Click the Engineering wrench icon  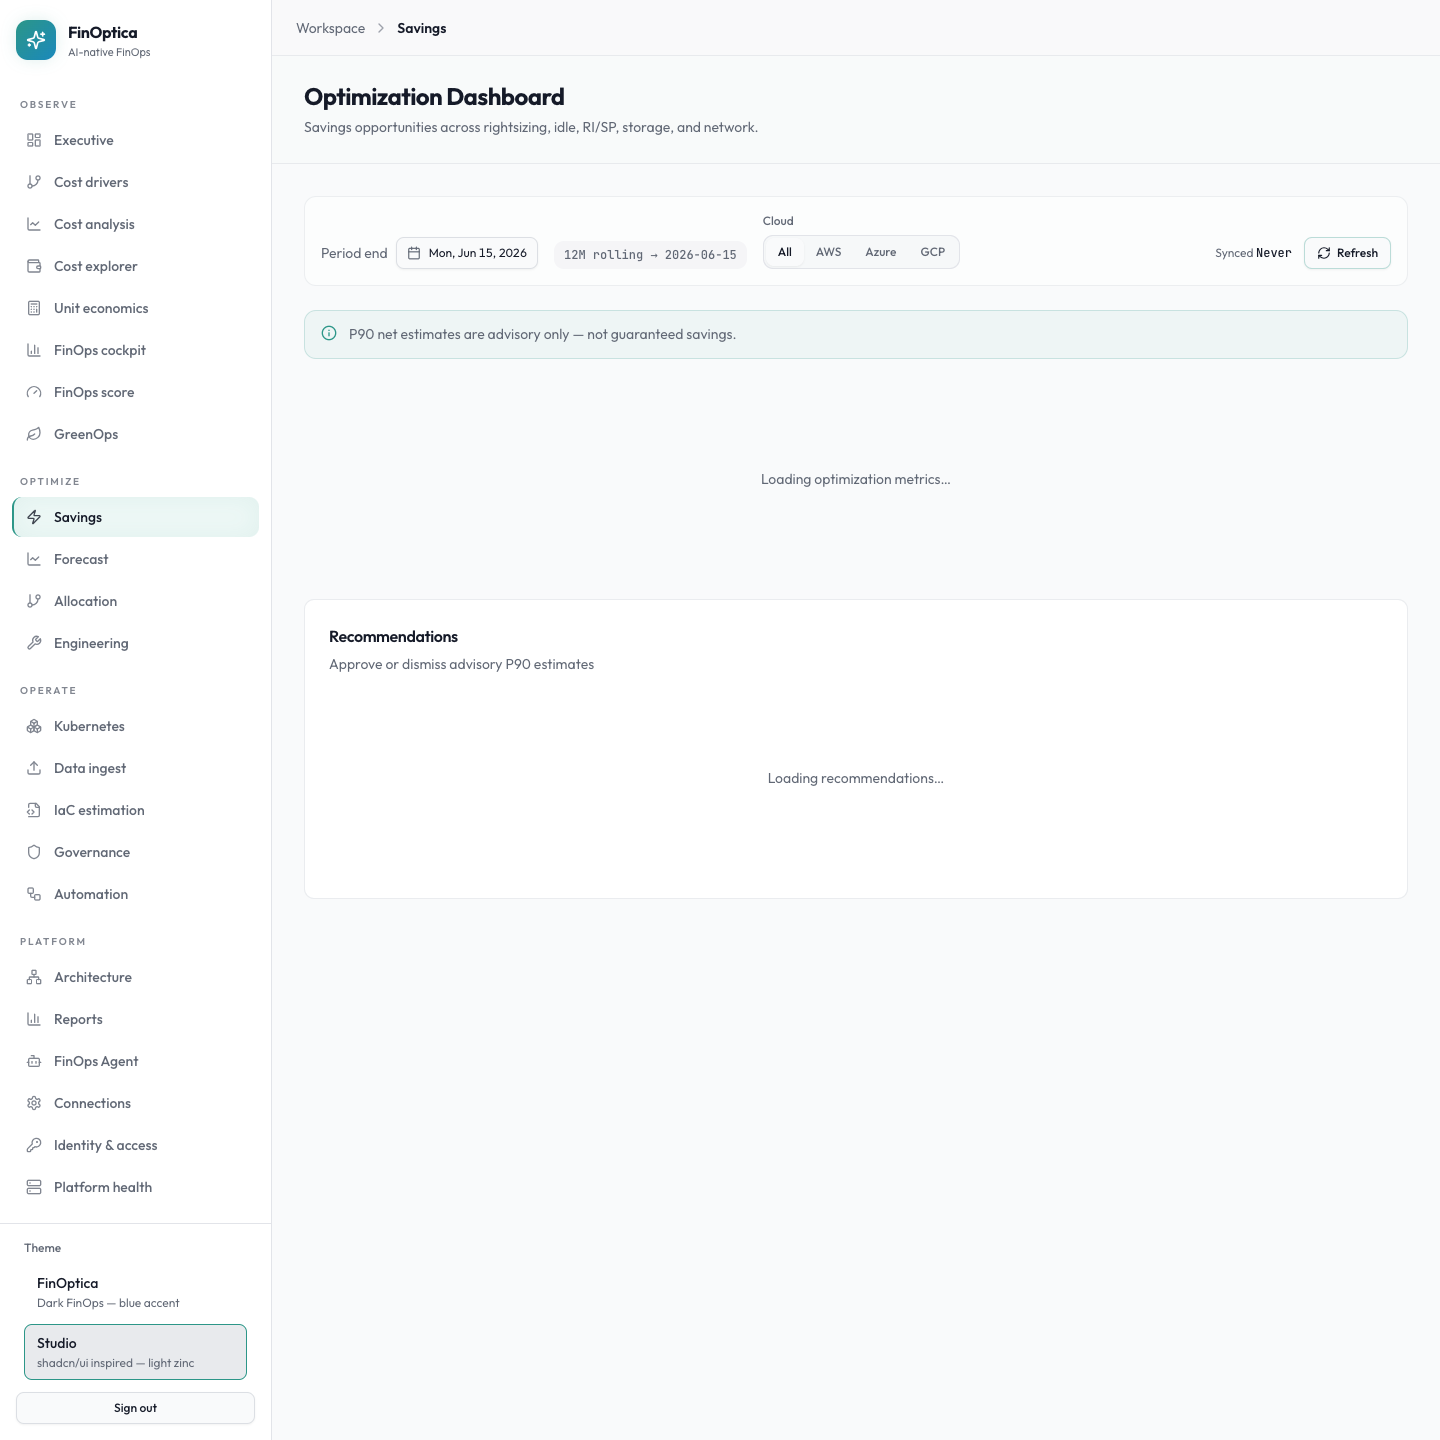(34, 643)
